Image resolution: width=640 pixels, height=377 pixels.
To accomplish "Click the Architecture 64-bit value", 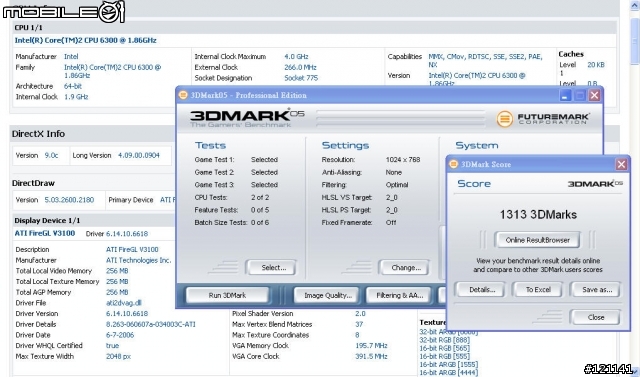I will (x=73, y=86).
